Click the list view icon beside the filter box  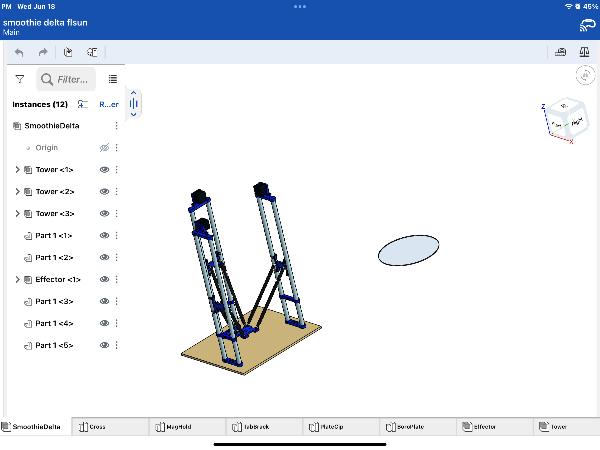pyautogui.click(x=113, y=79)
